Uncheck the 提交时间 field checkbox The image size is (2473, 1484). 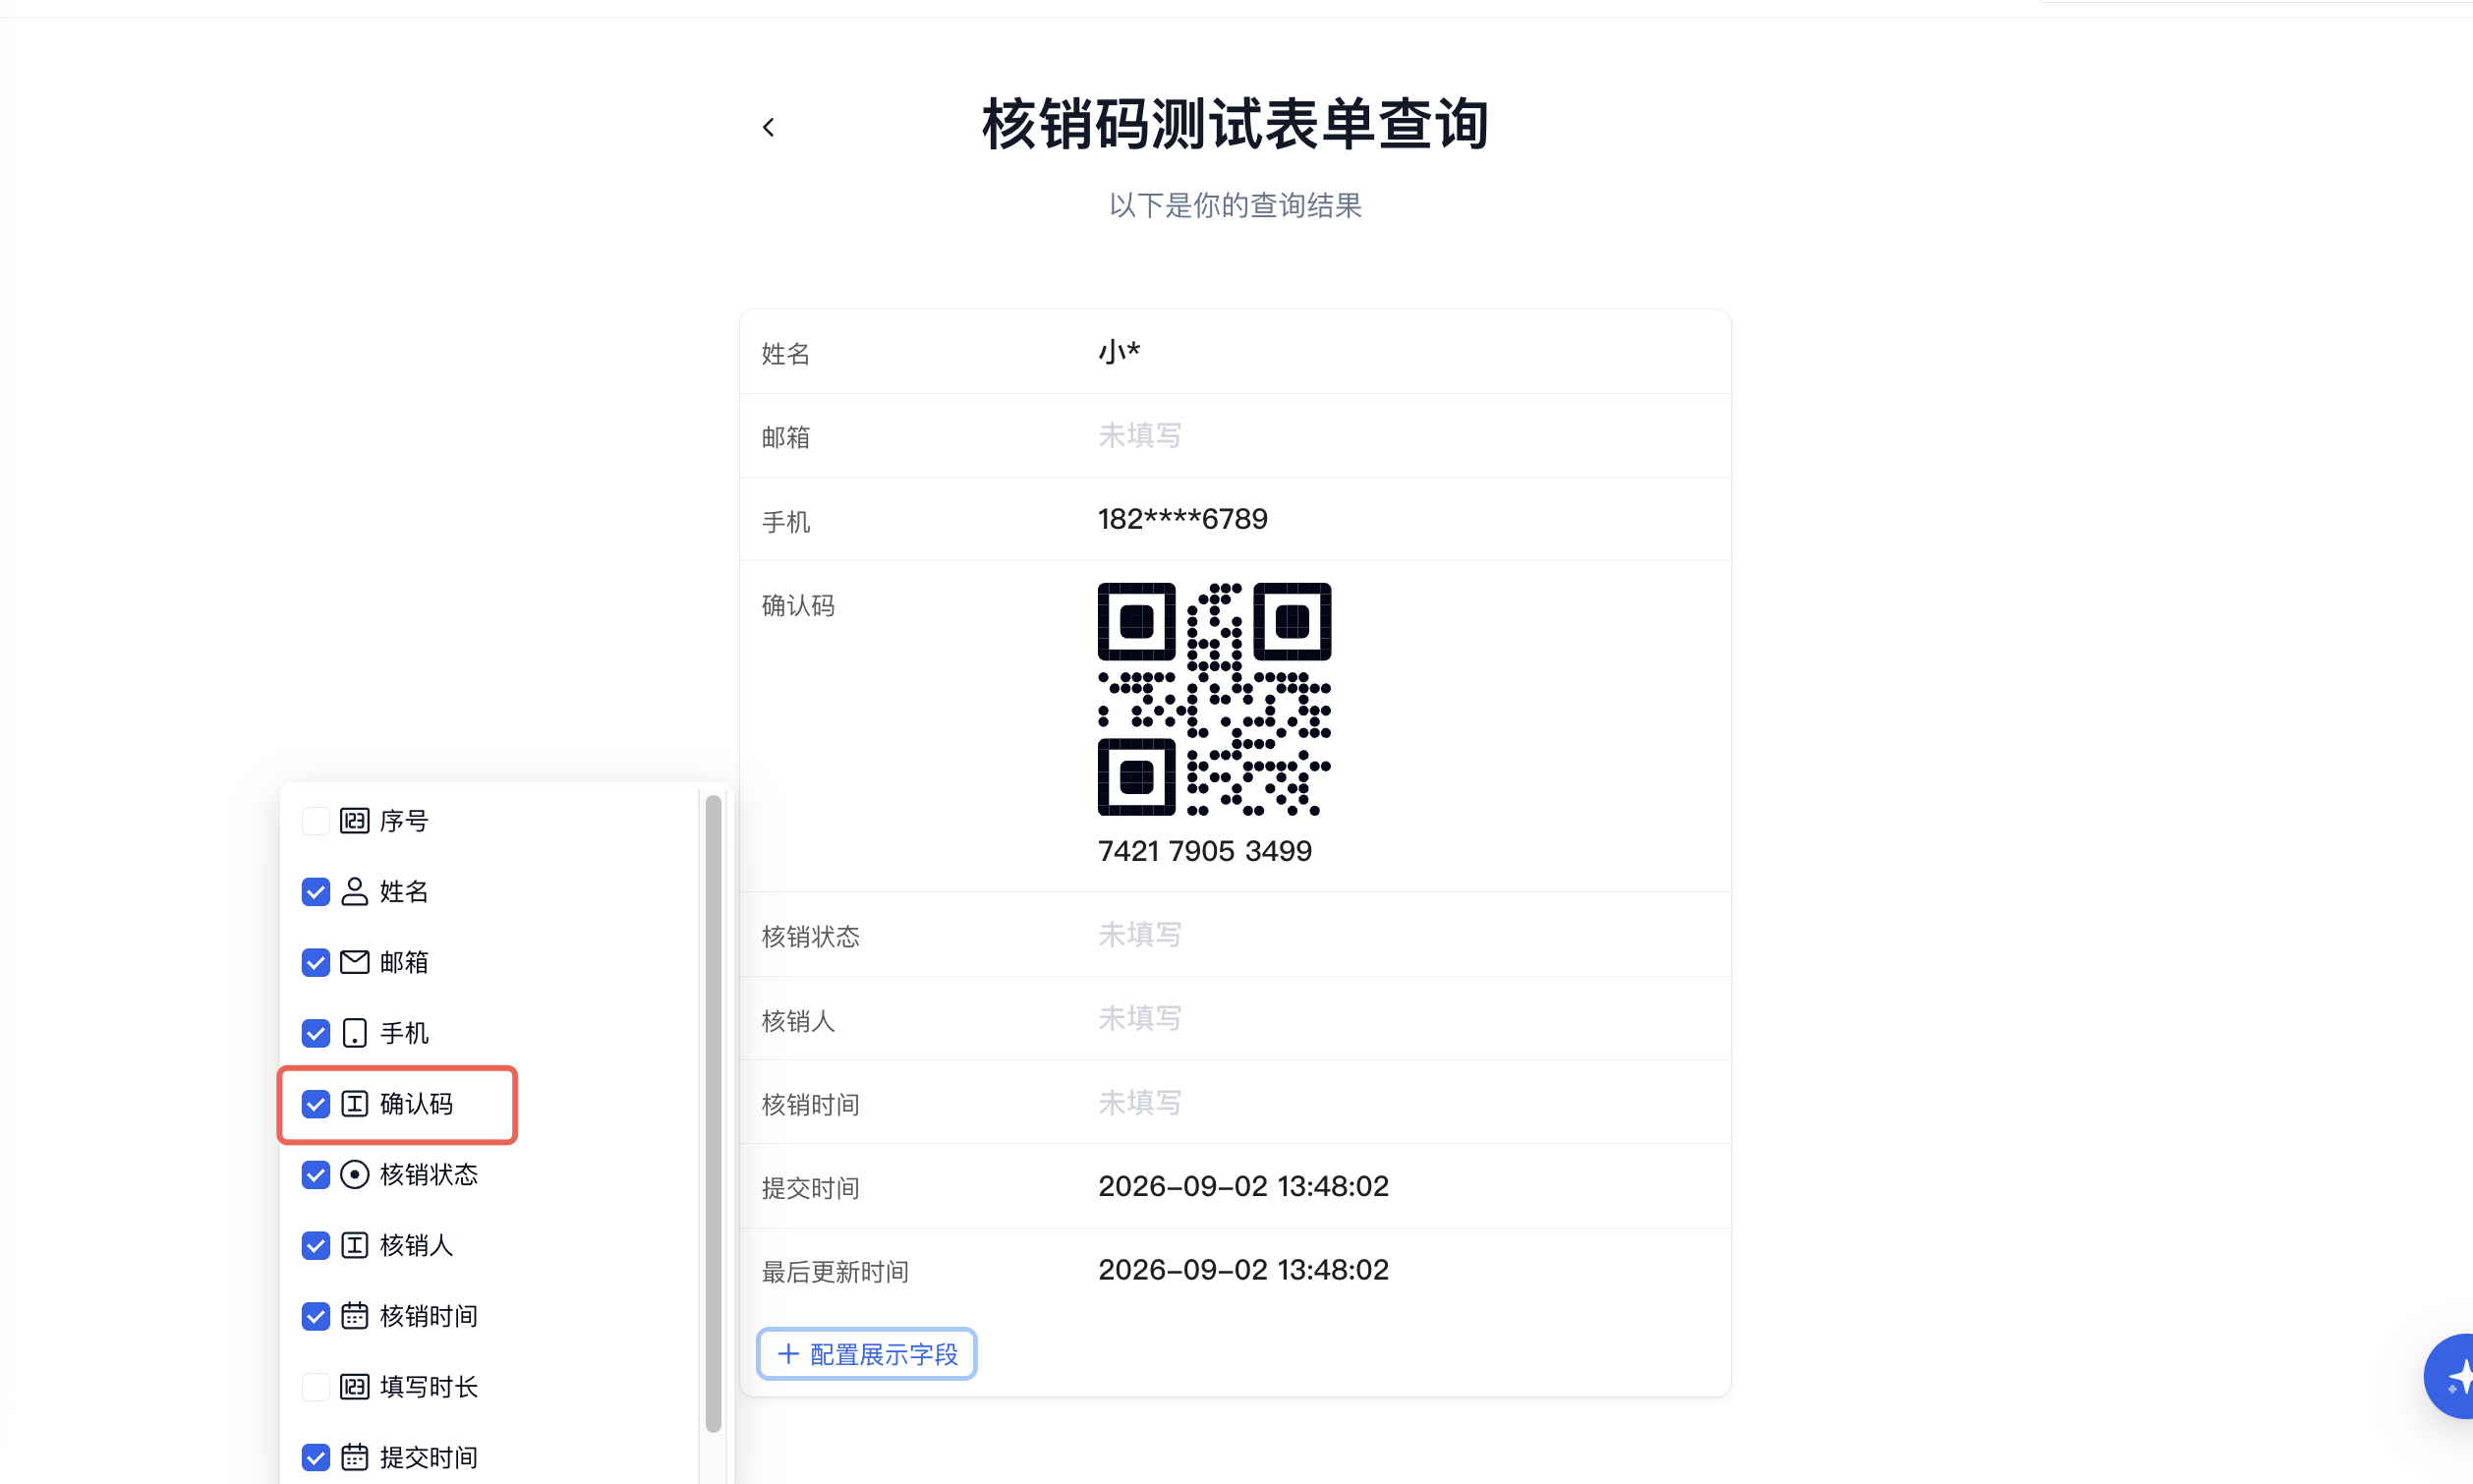[x=316, y=1458]
